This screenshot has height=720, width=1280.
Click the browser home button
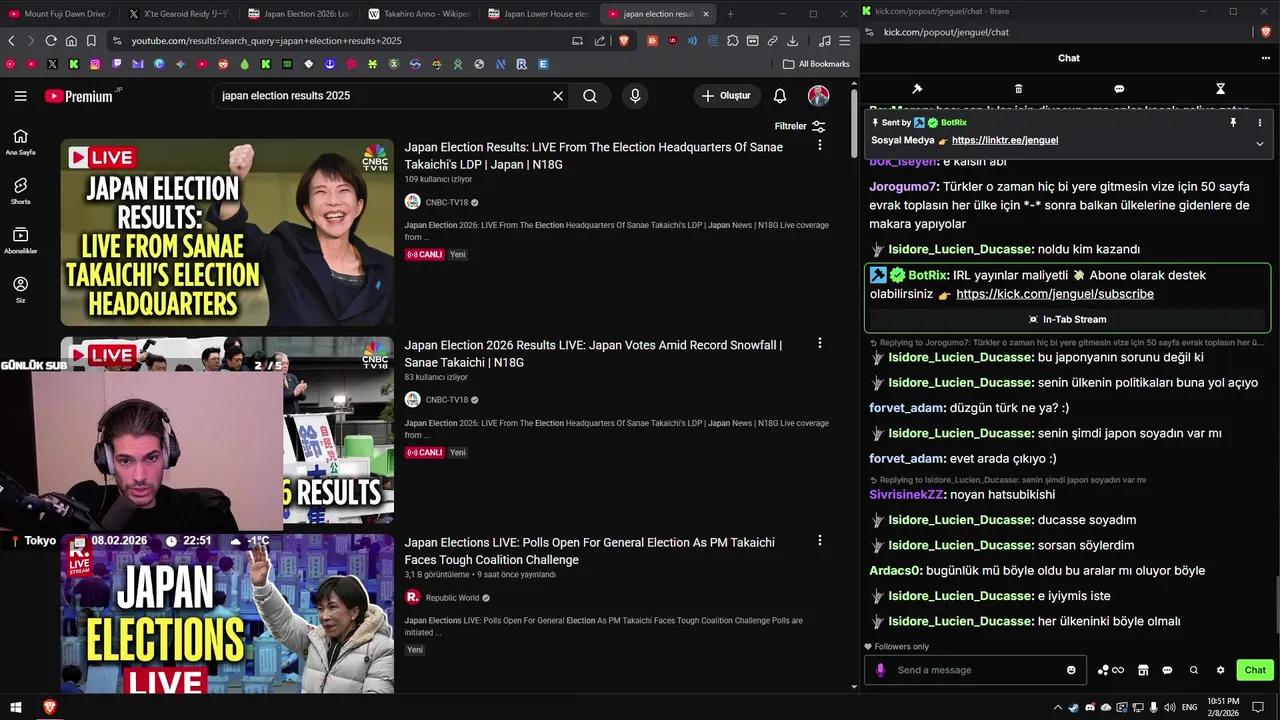[71, 41]
